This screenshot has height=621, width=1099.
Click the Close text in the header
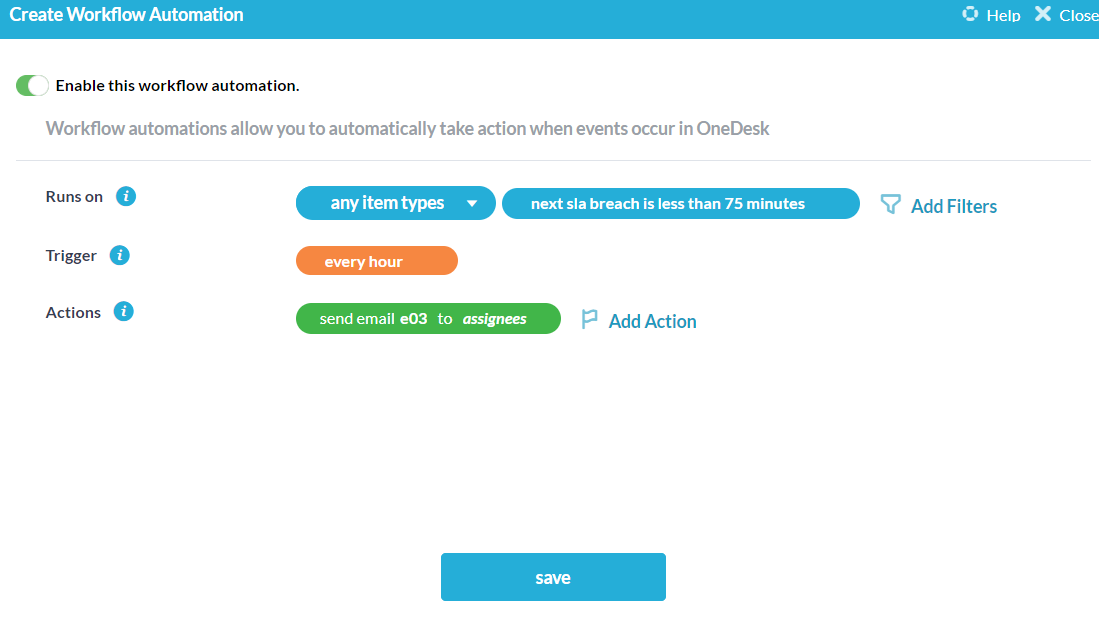pos(1078,15)
